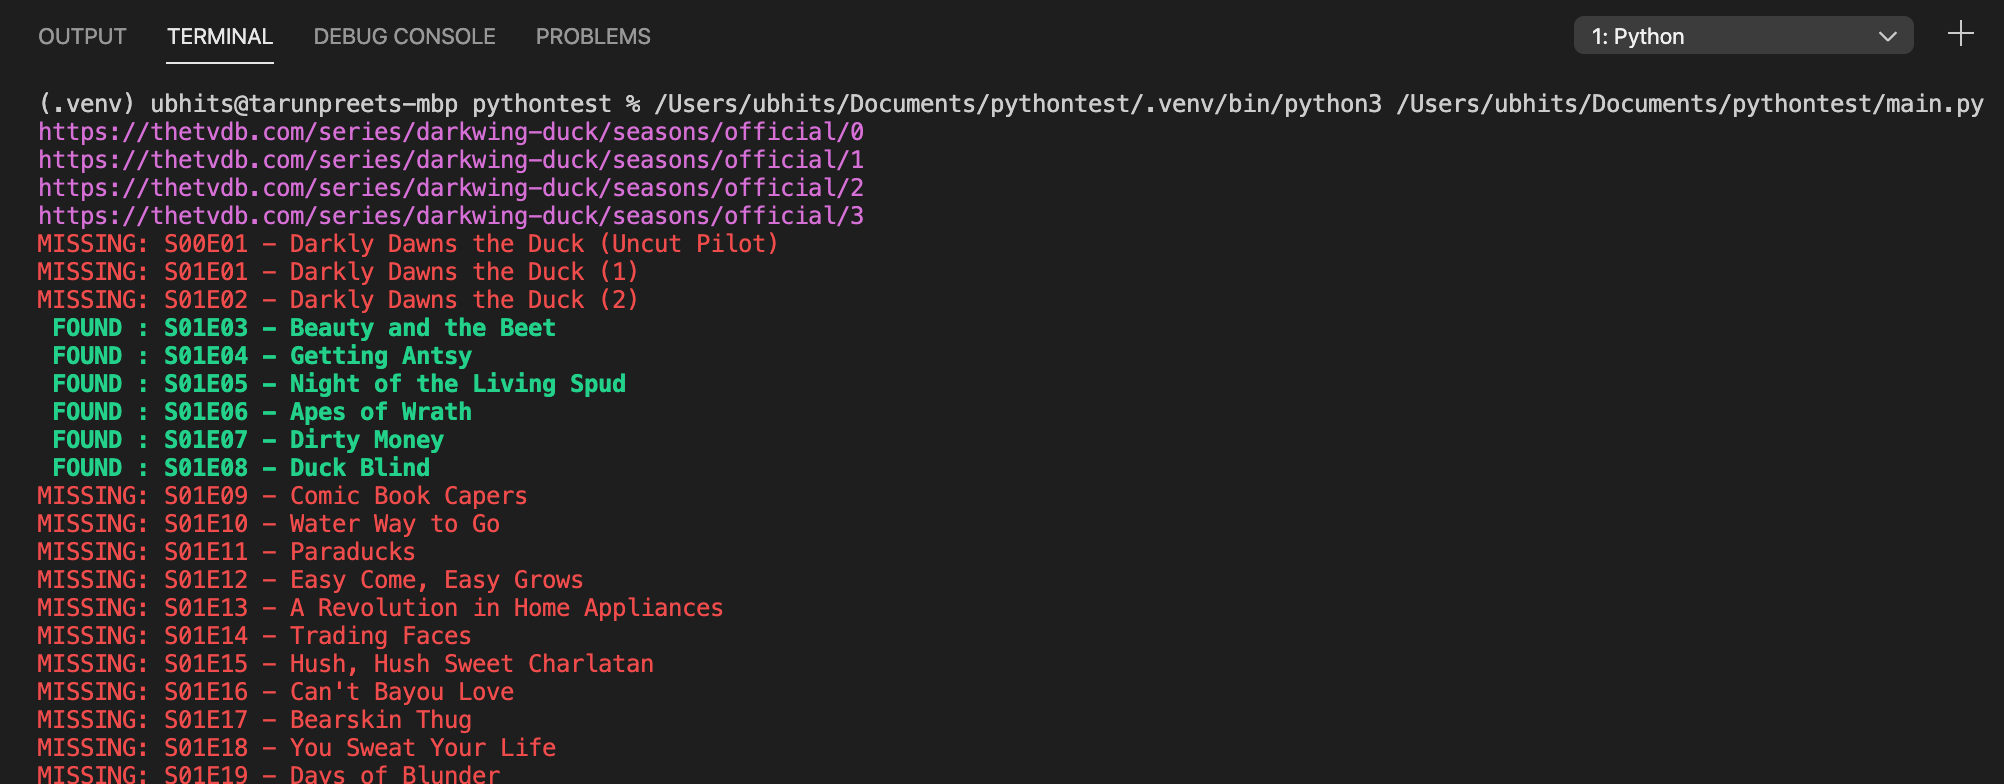Open the 1: Python terminal dropdown
Image resolution: width=2004 pixels, height=784 pixels.
point(1743,36)
